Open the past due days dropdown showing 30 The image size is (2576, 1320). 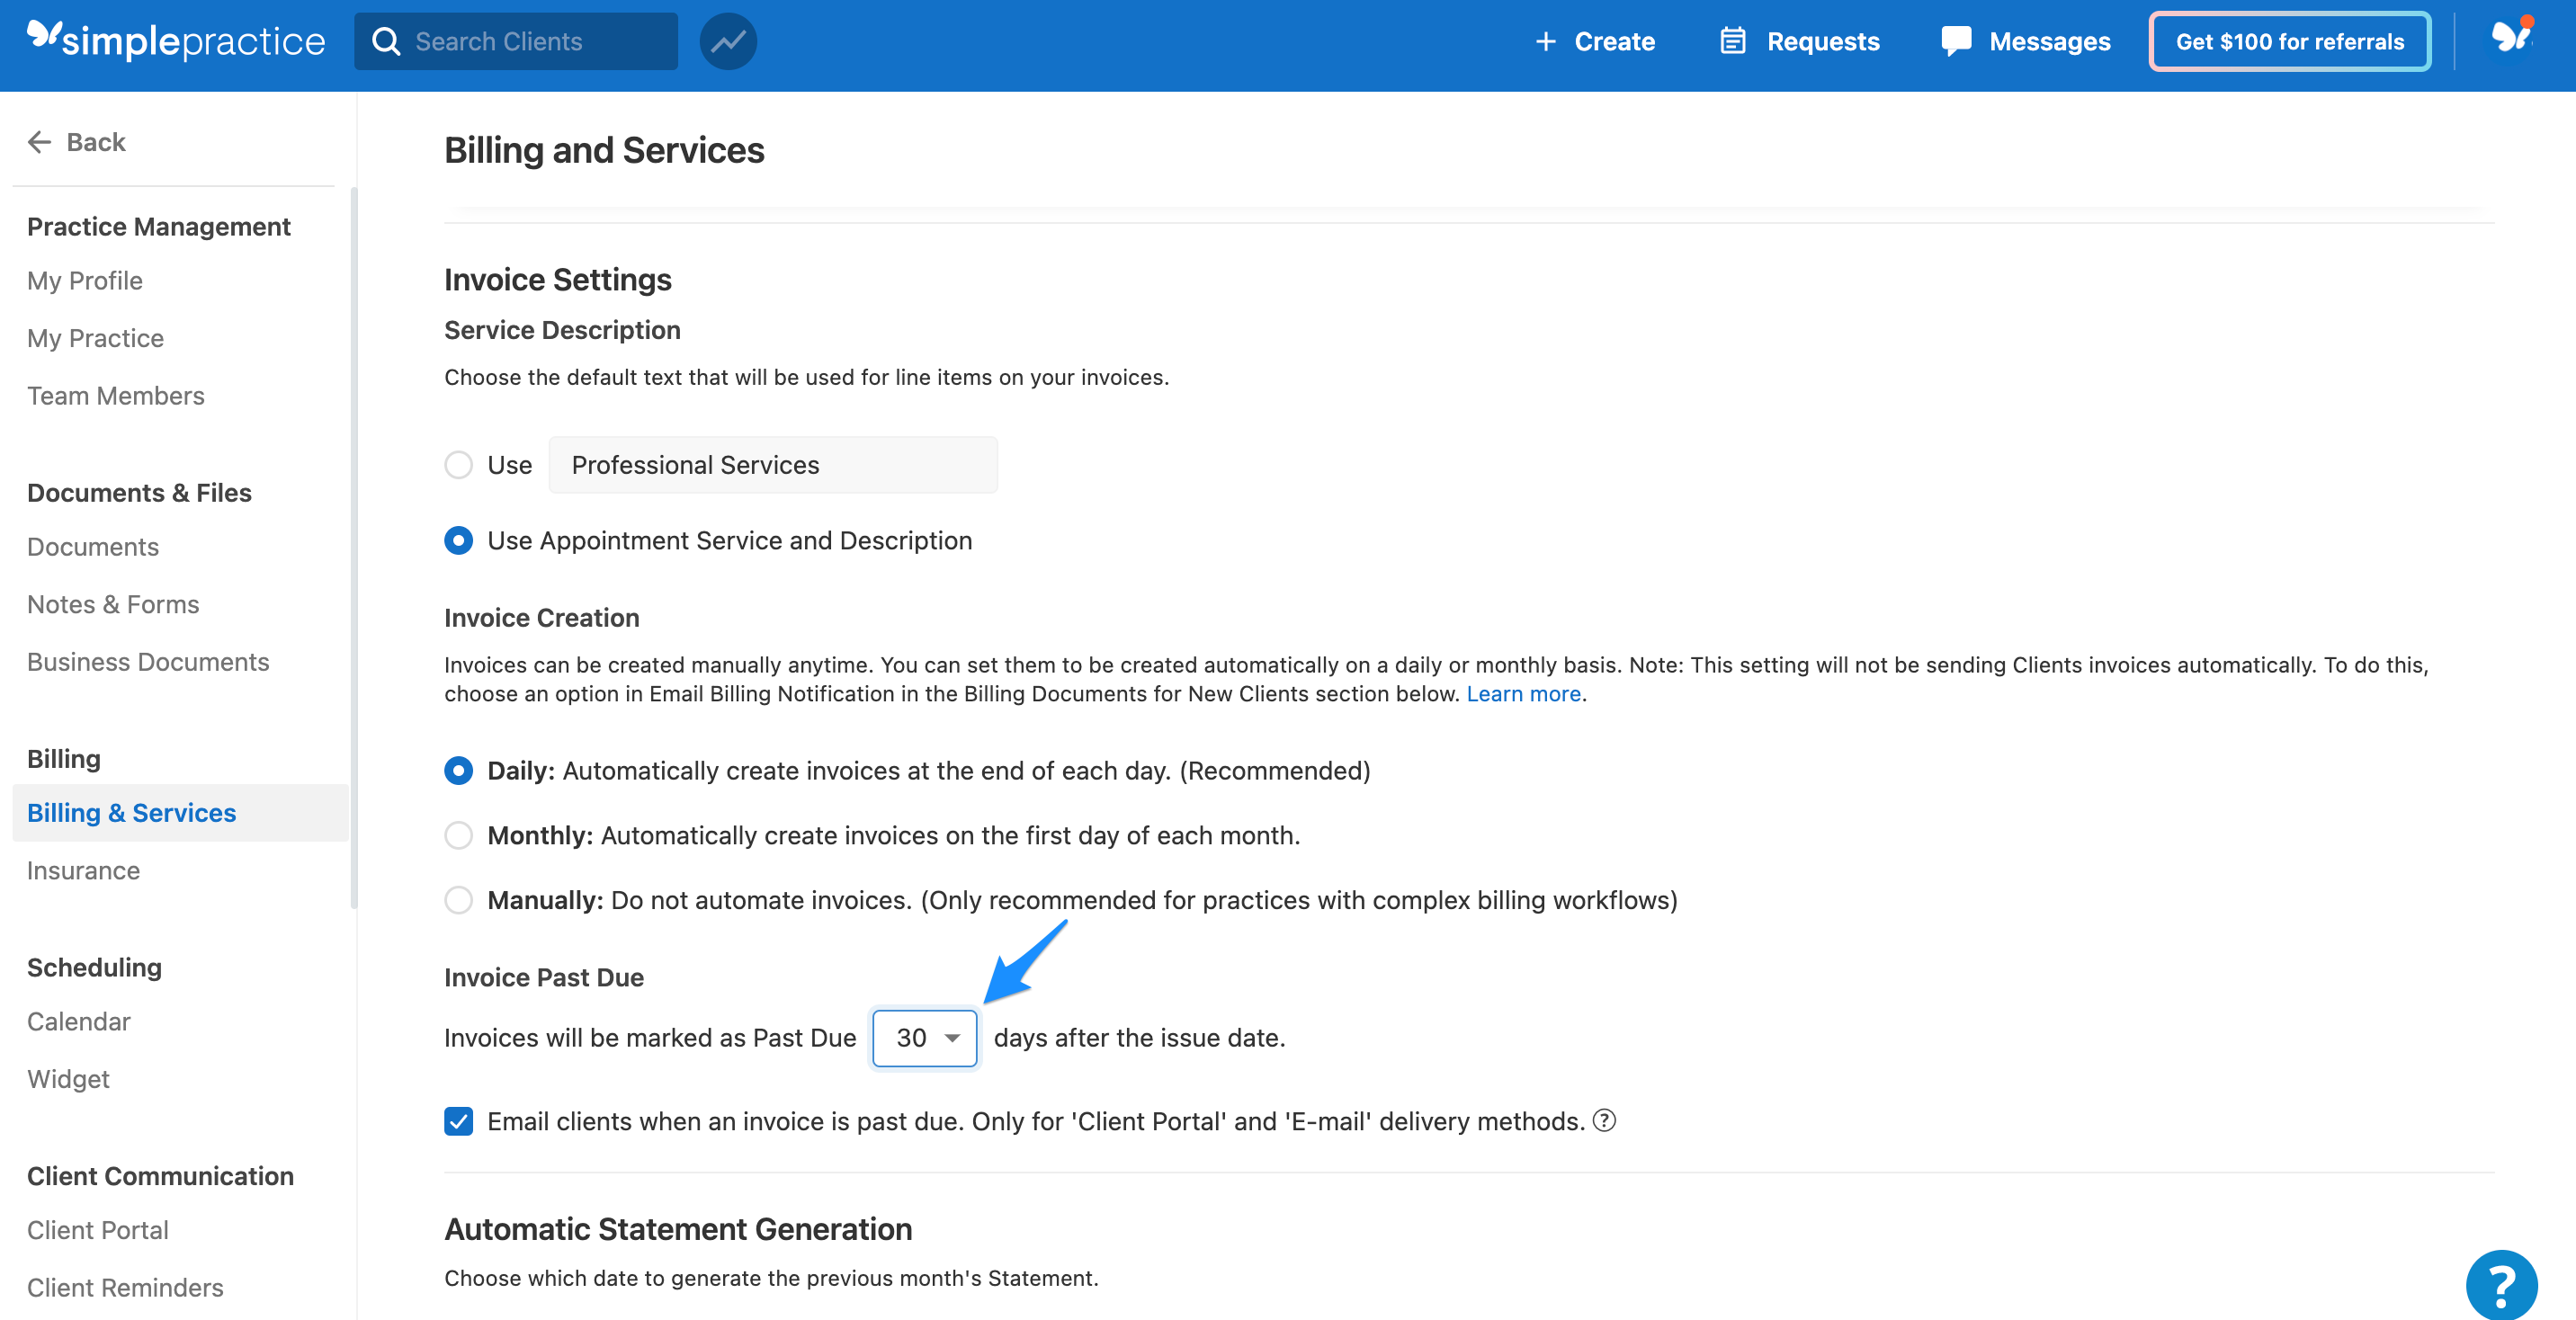pyautogui.click(x=924, y=1037)
